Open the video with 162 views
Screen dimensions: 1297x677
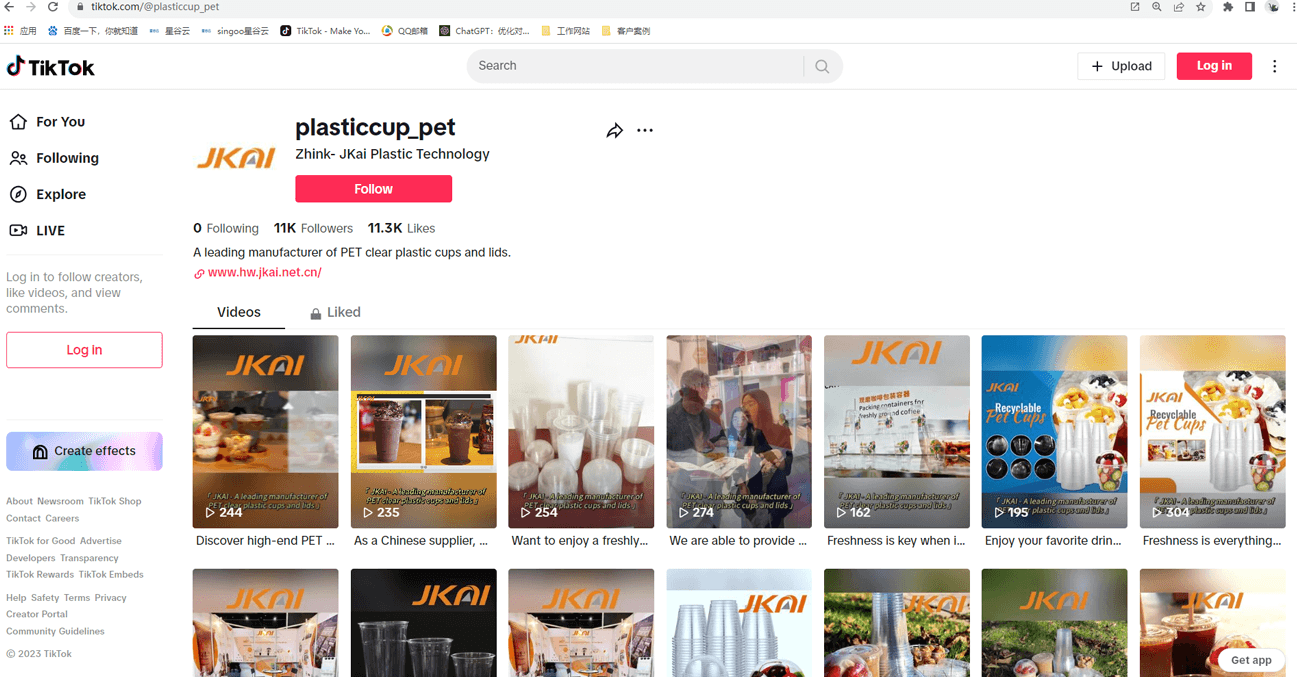pos(897,432)
